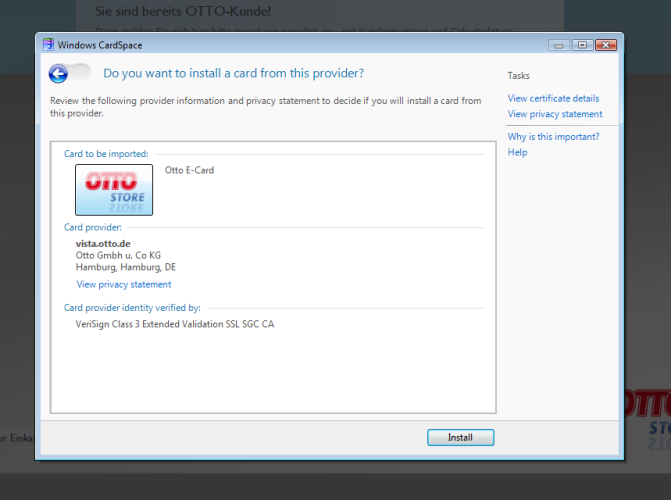Click Why is this important? link
This screenshot has width=671, height=500.
pyautogui.click(x=553, y=137)
